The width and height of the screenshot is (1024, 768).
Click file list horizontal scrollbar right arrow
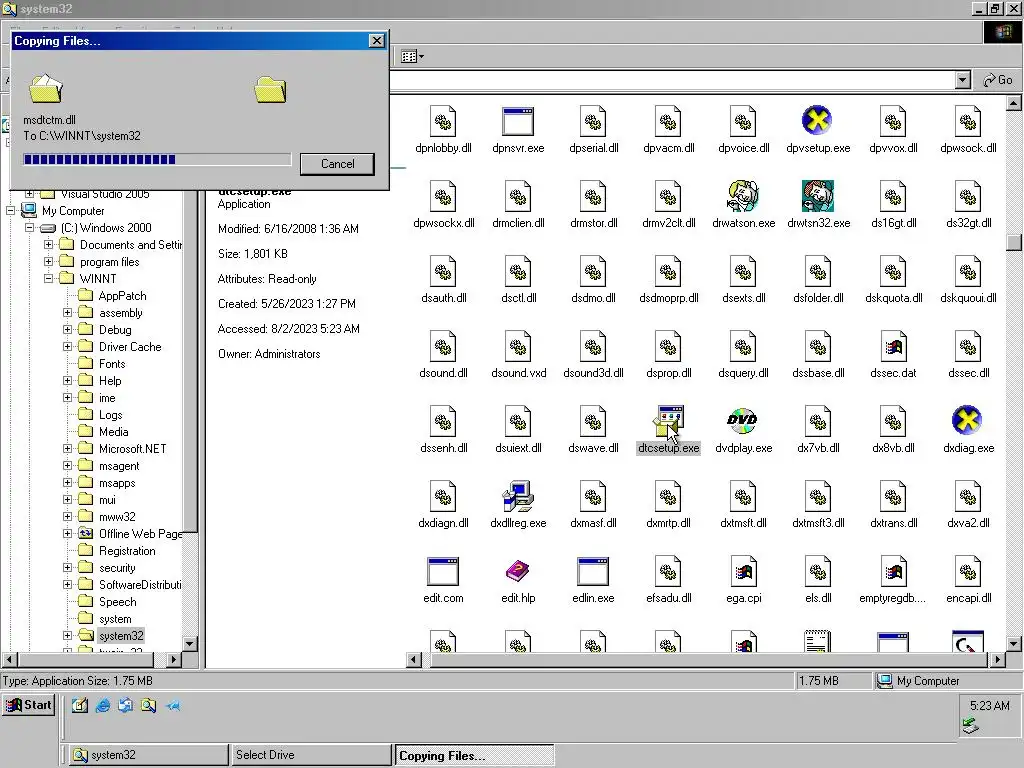[997, 660]
